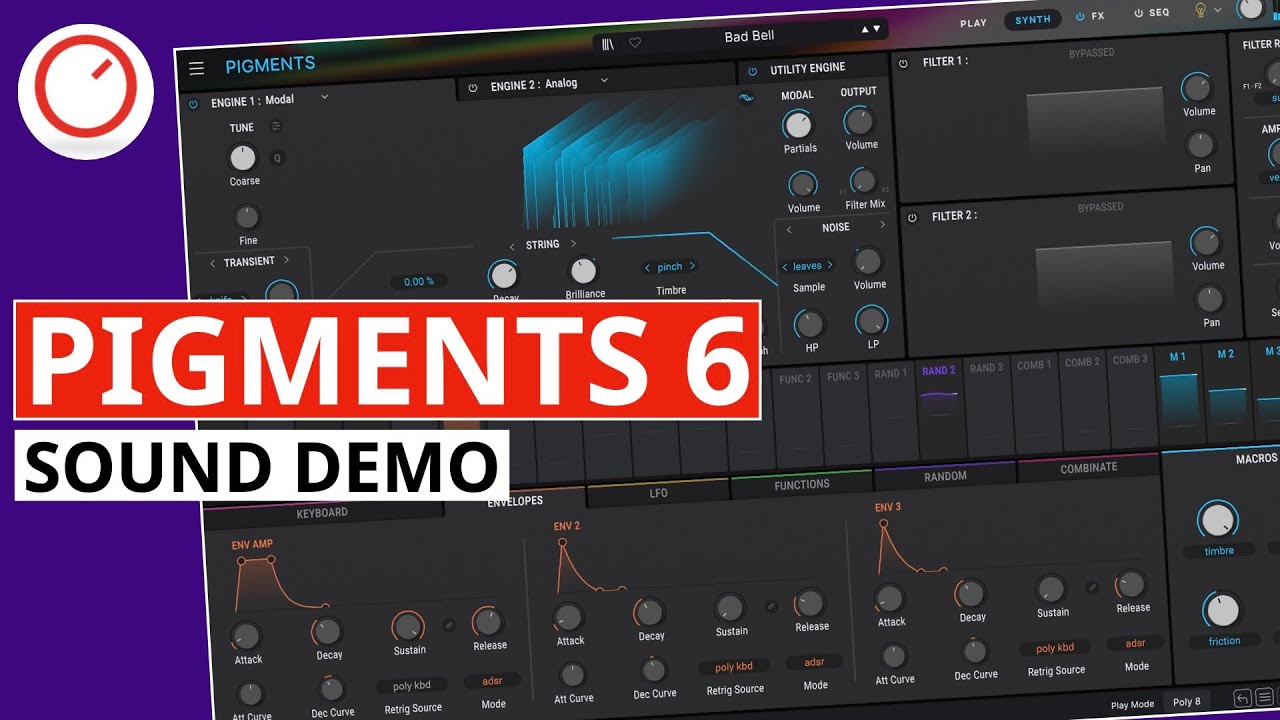
Task: Click the link icon in ENV 2
Action: pos(771,606)
